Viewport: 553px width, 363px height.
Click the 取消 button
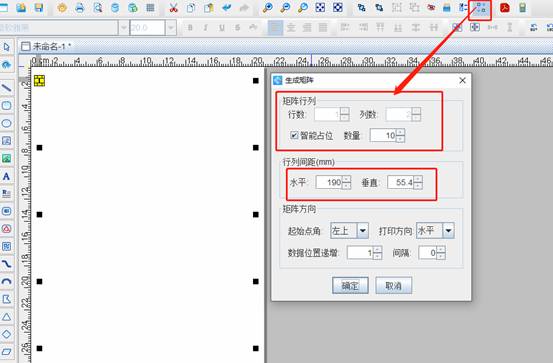click(394, 285)
